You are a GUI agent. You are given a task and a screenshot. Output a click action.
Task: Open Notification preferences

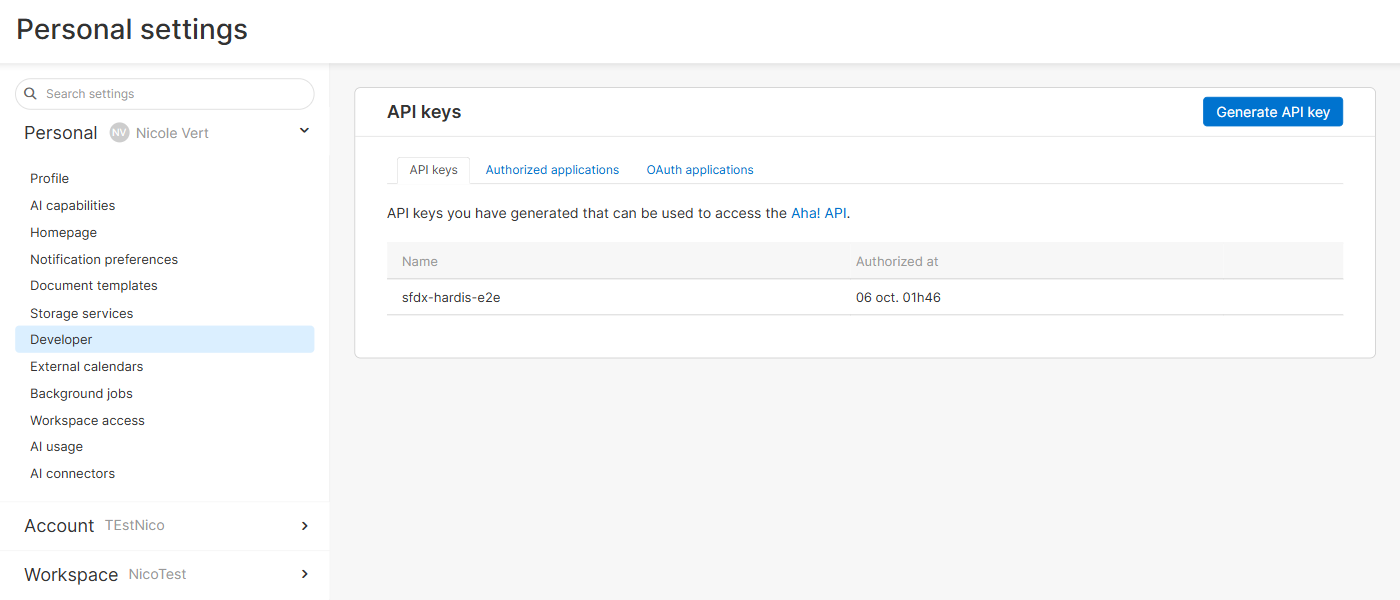click(x=104, y=259)
